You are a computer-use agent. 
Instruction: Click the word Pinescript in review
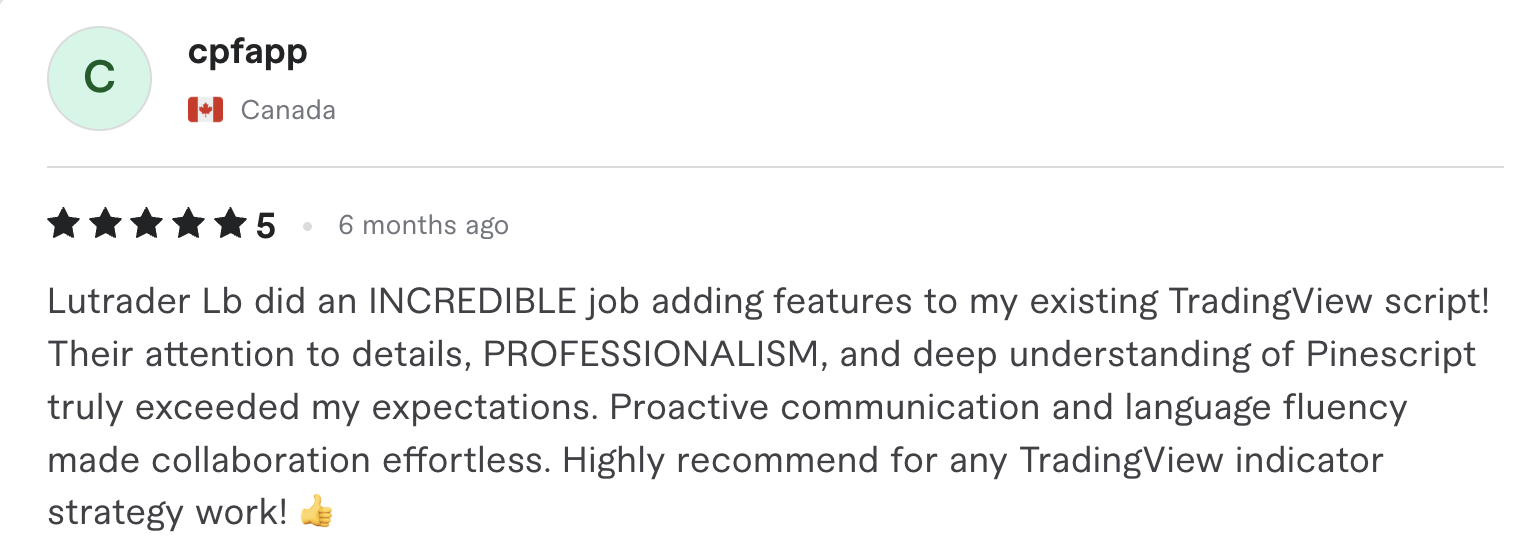coord(1397,354)
